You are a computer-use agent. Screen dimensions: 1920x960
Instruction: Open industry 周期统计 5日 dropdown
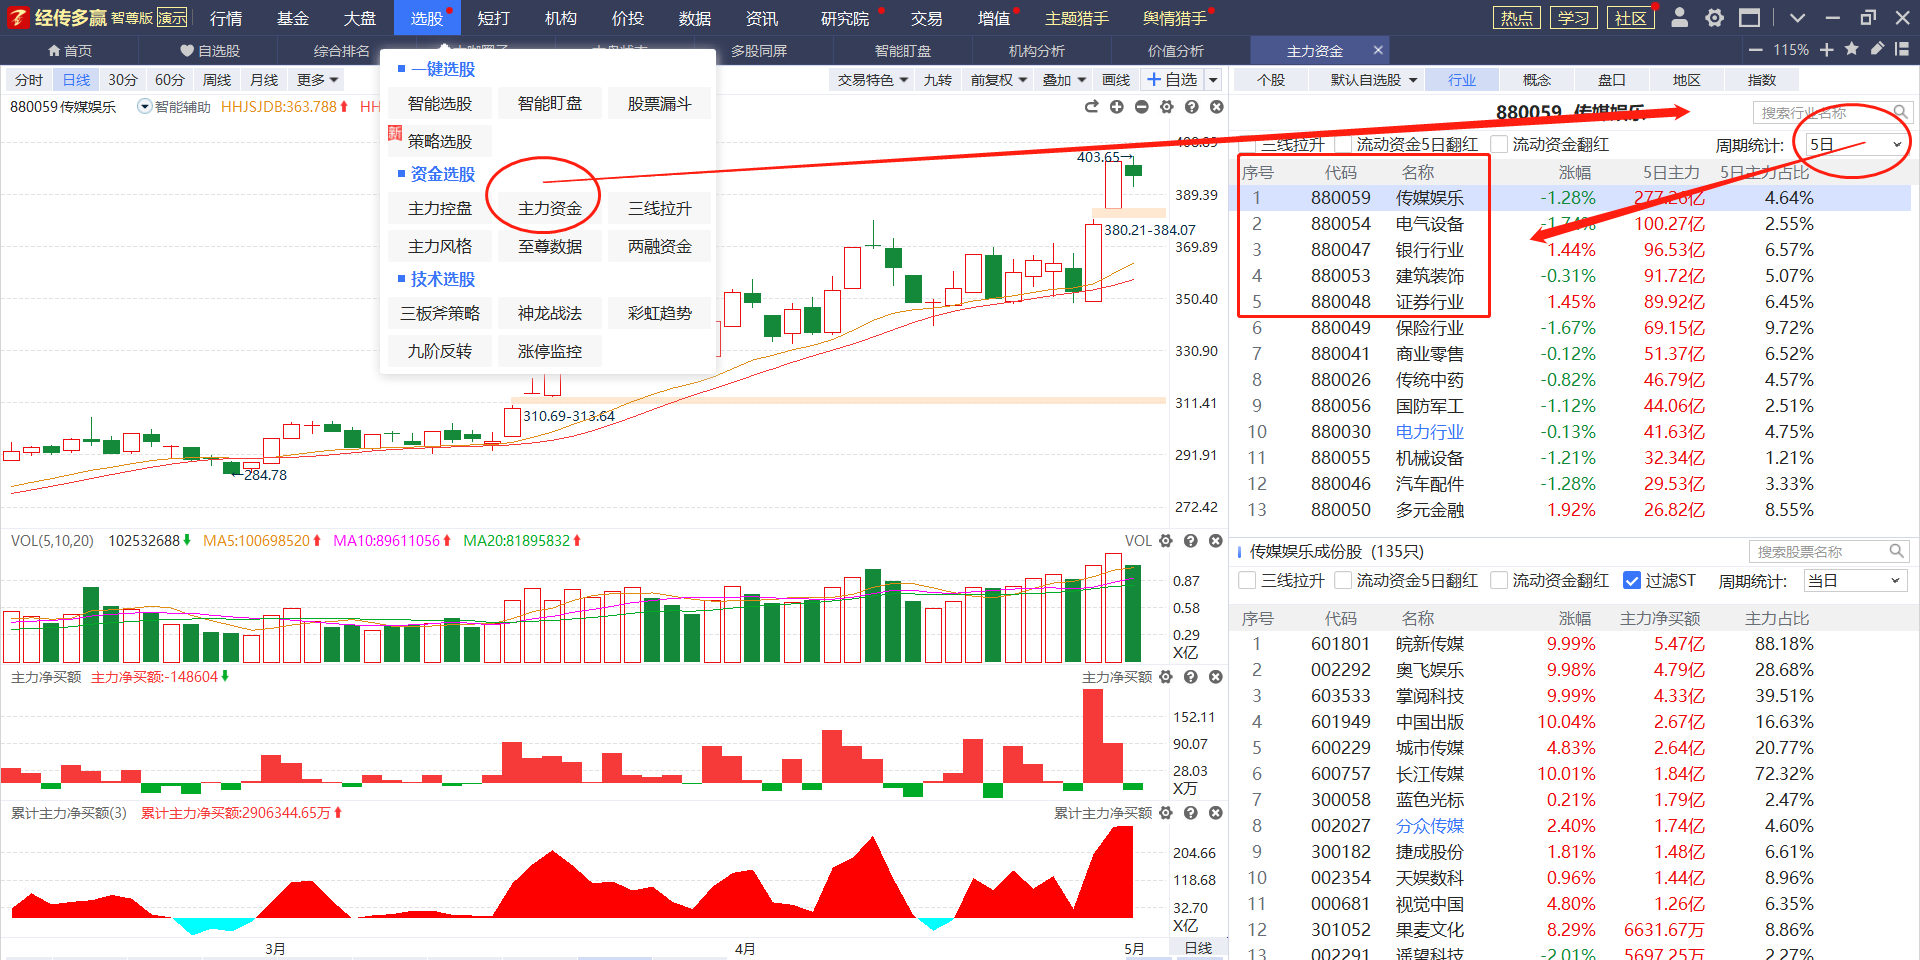[x=1856, y=145]
